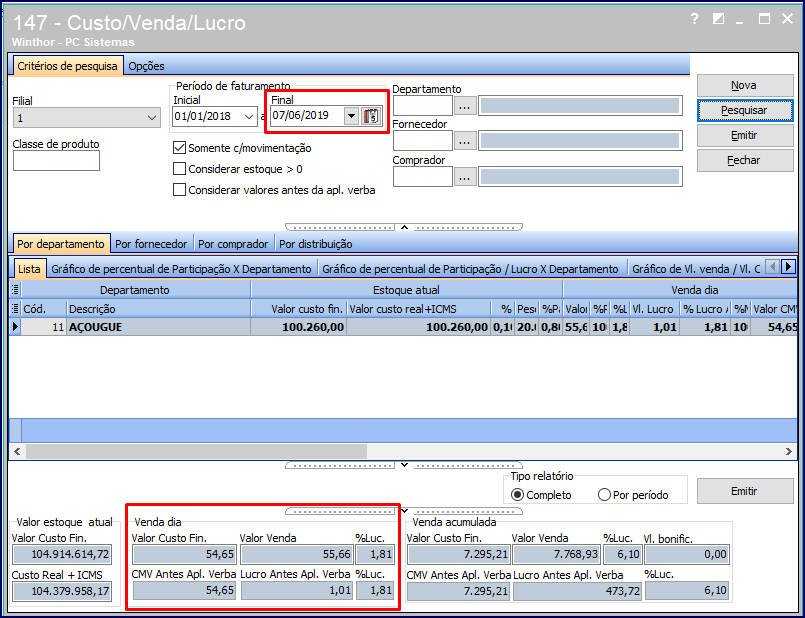Enable Considerar valores antes da apl. verba
This screenshot has width=805, height=618.
(179, 190)
